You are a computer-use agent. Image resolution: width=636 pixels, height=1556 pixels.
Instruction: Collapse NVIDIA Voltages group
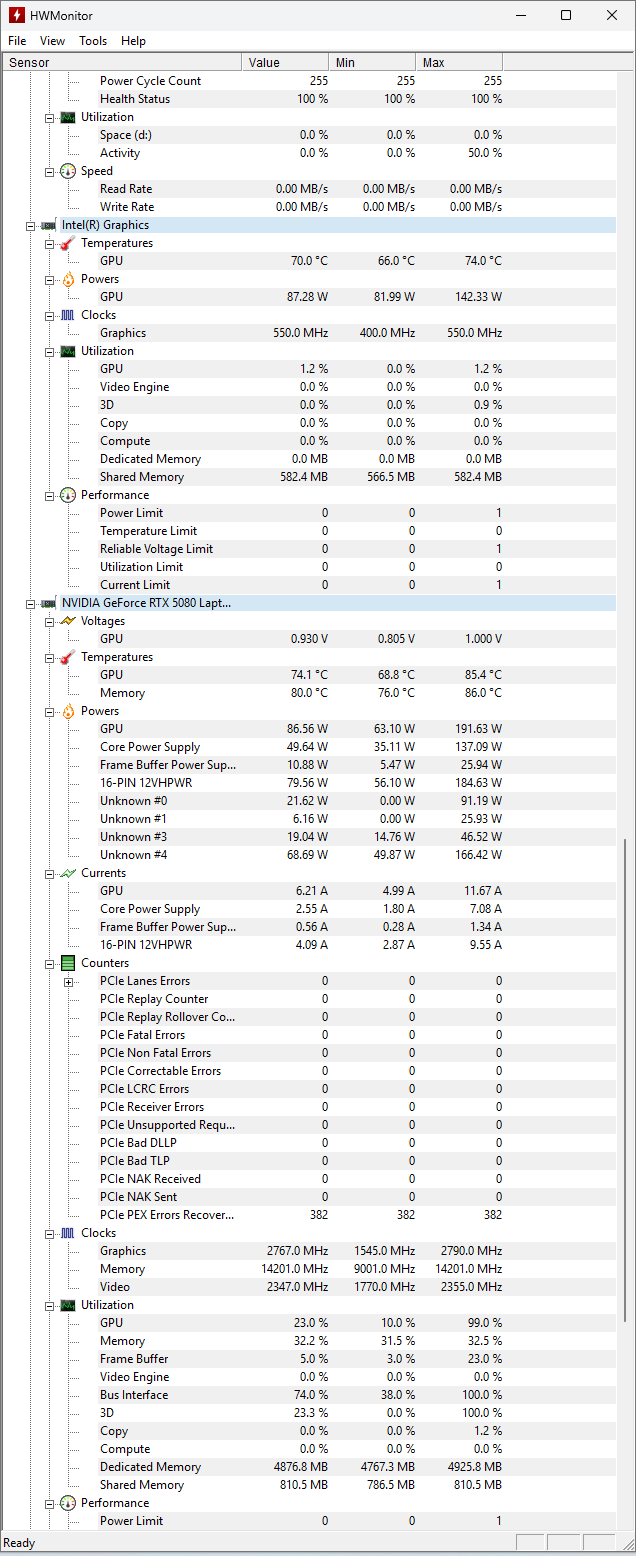coord(49,621)
